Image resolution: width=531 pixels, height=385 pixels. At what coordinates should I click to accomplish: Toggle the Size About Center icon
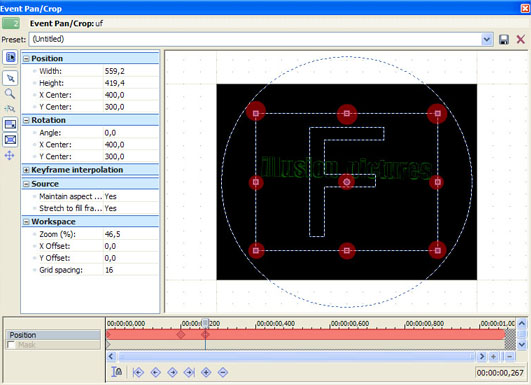tap(10, 140)
